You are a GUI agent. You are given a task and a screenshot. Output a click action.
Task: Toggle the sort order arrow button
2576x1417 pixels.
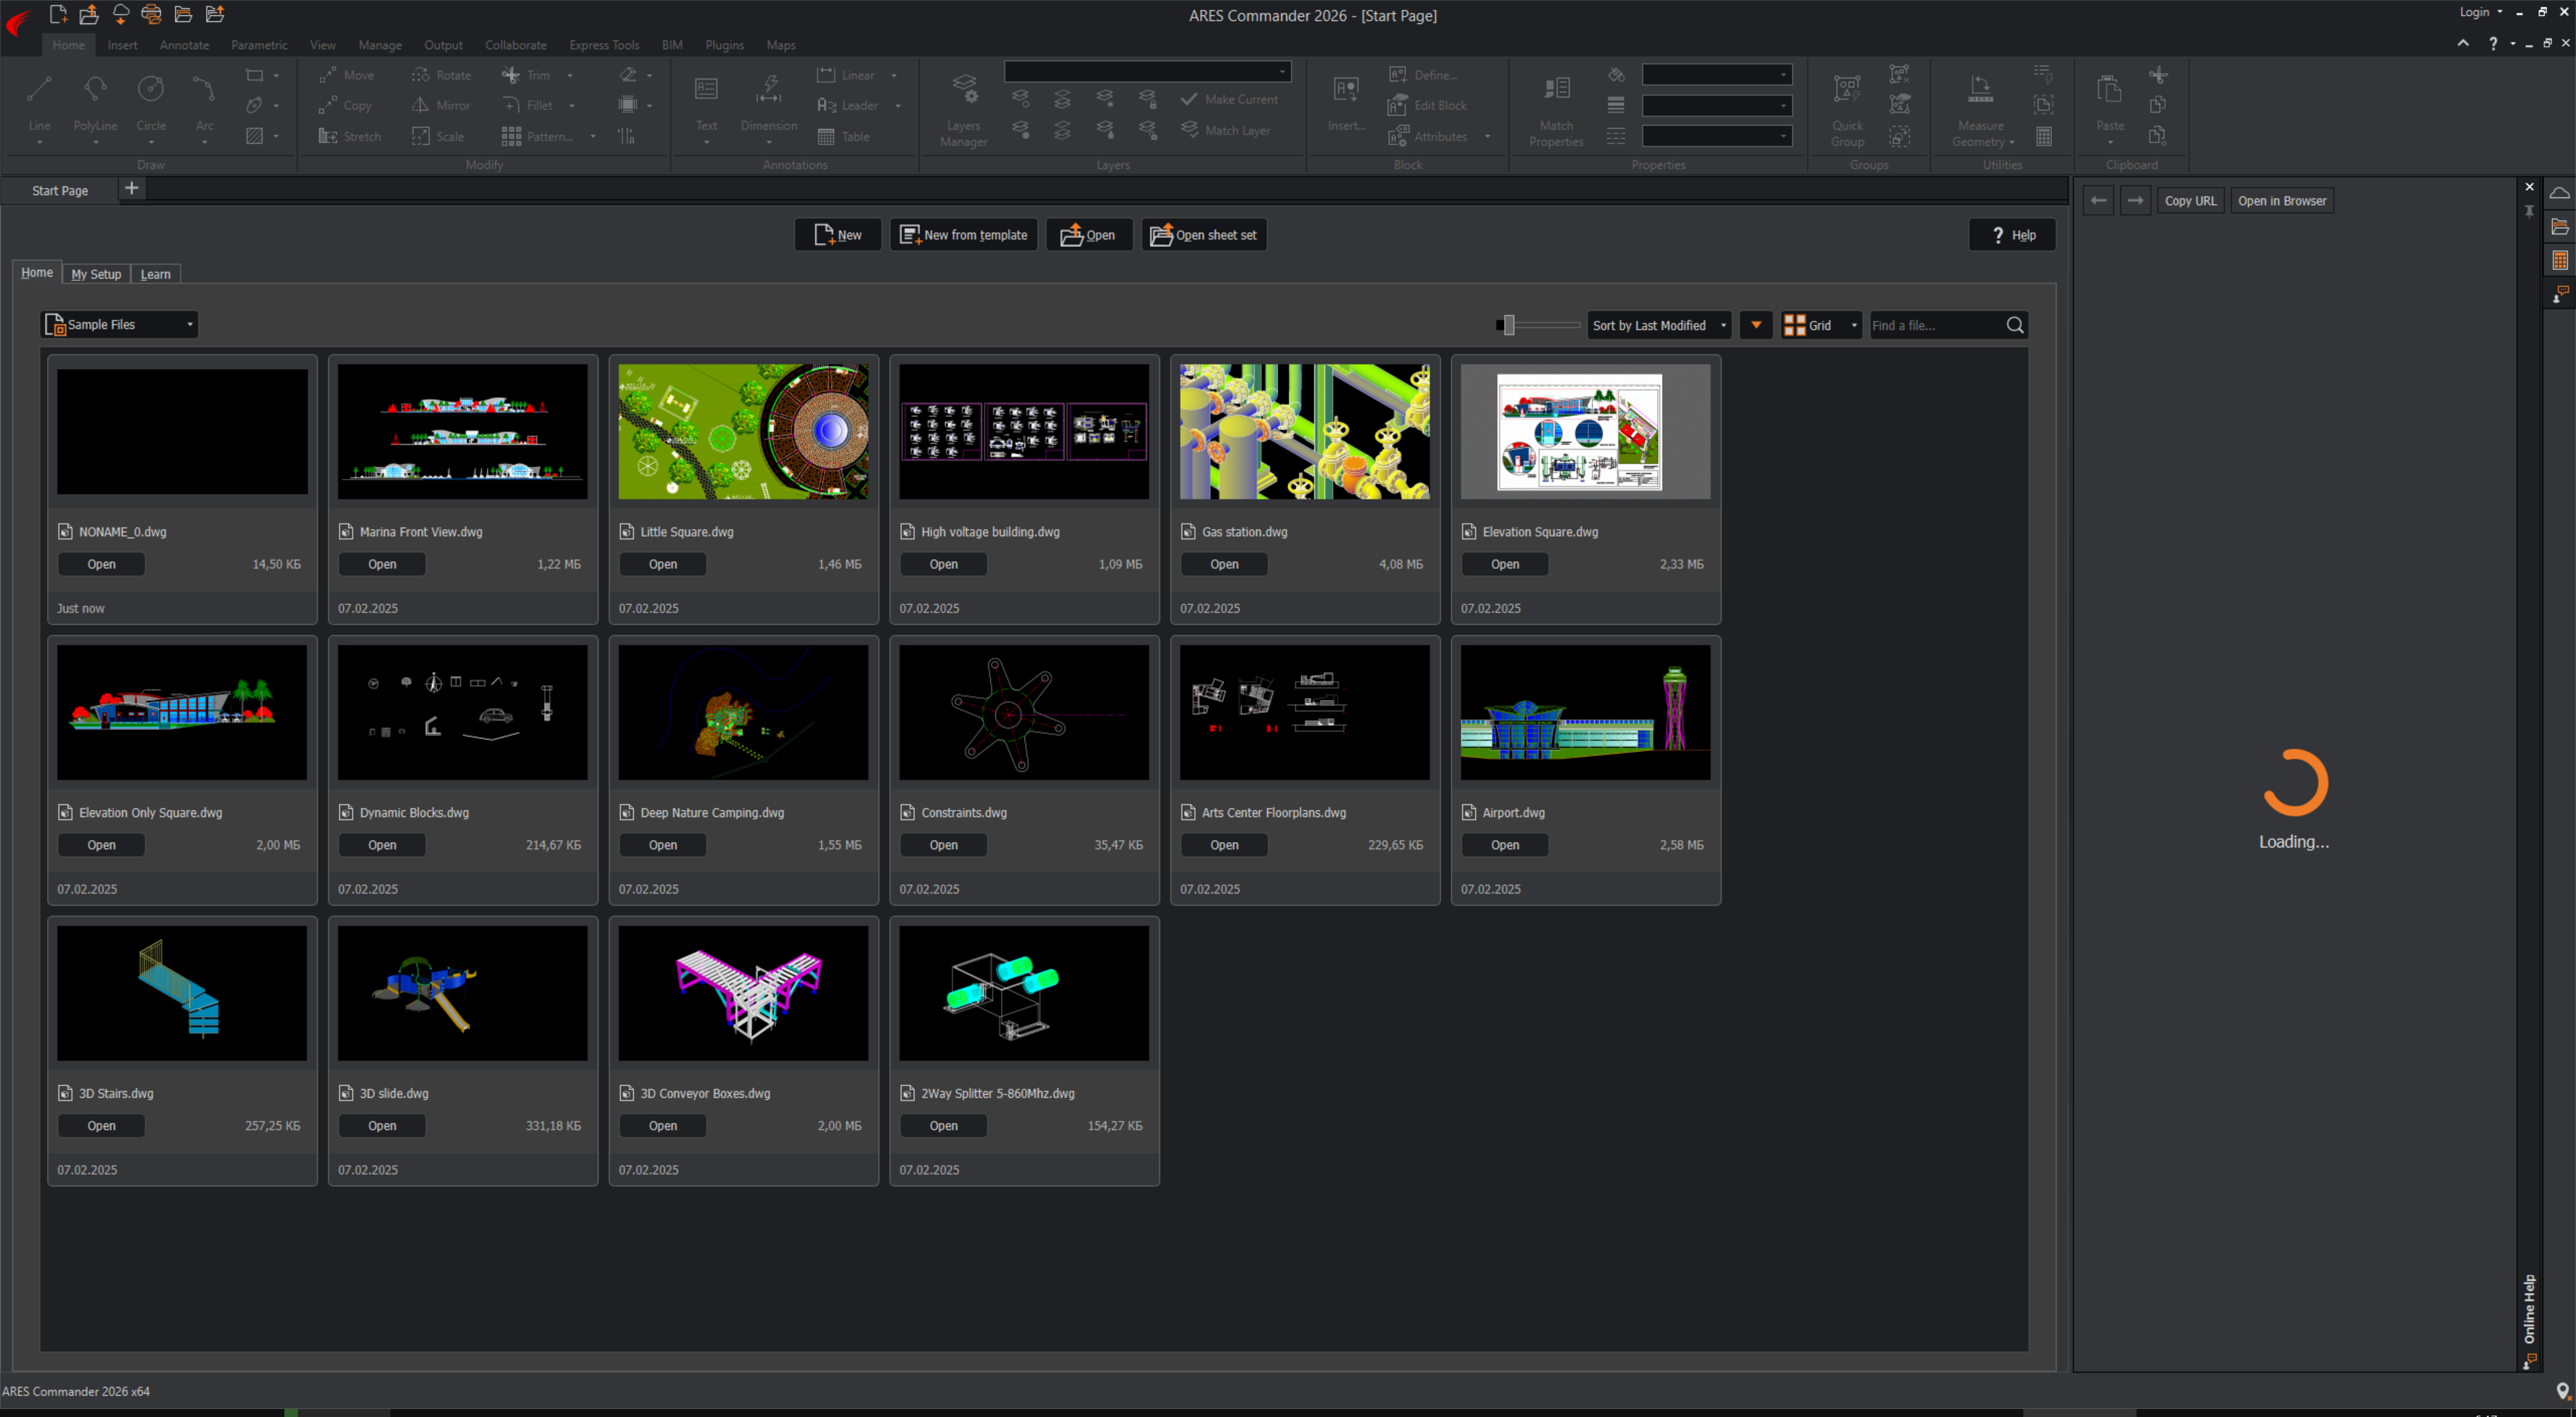[1755, 325]
